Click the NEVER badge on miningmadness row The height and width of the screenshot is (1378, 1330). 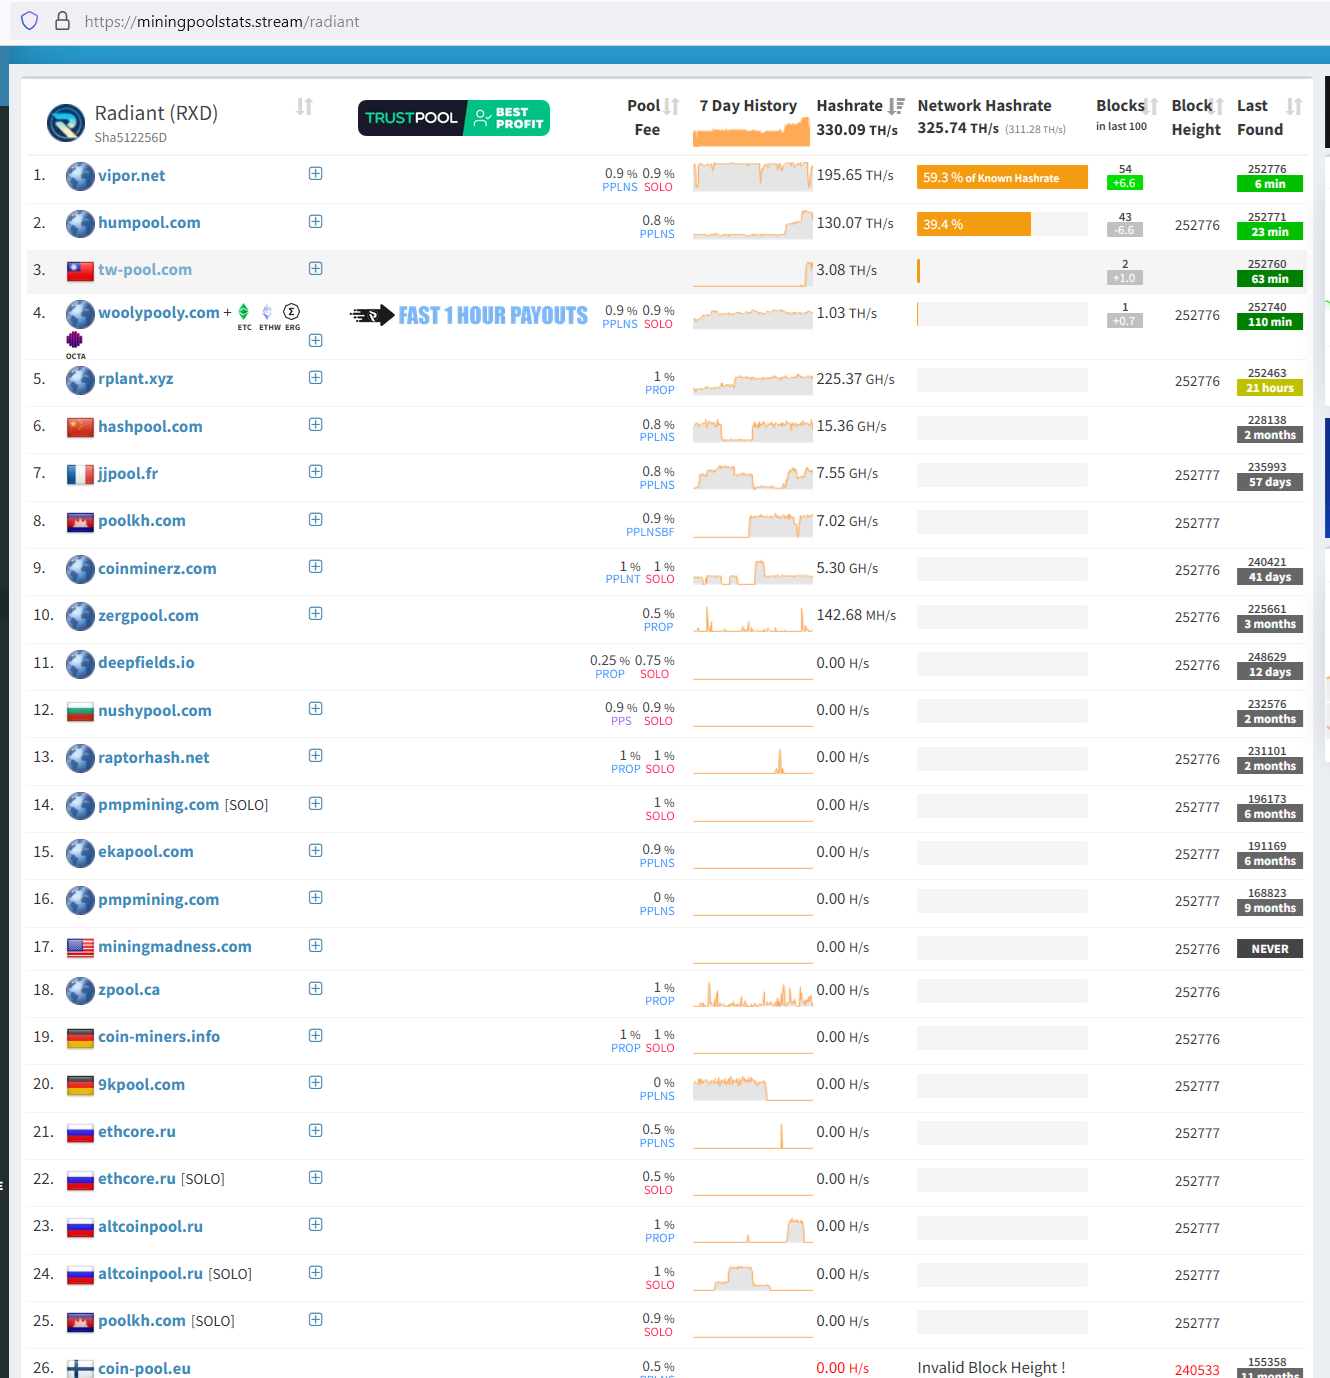[1270, 949]
